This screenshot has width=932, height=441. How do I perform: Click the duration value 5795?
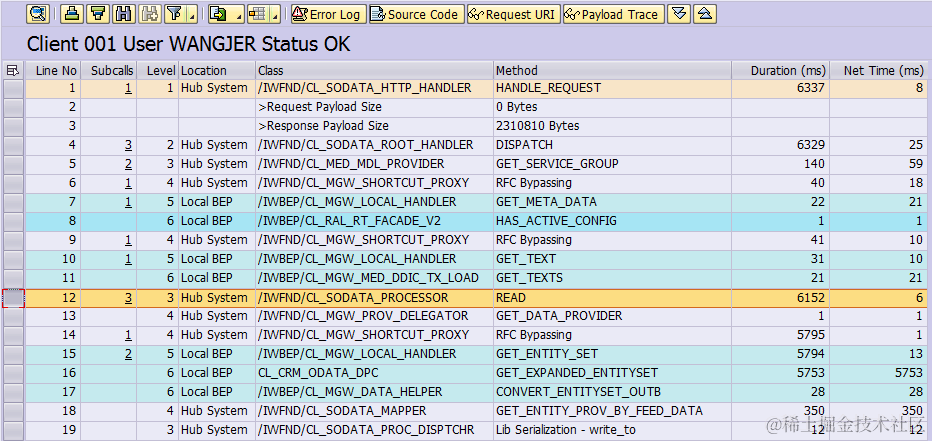click(x=811, y=335)
